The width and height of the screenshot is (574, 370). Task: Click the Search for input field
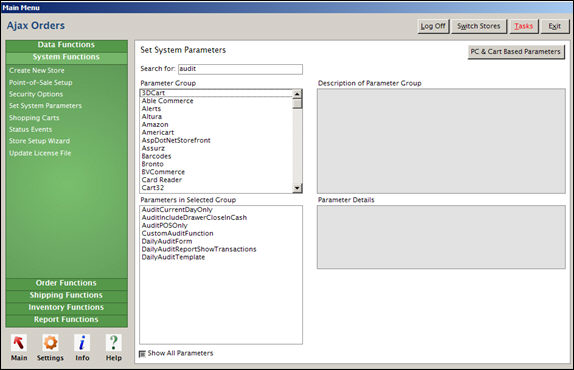tap(240, 69)
